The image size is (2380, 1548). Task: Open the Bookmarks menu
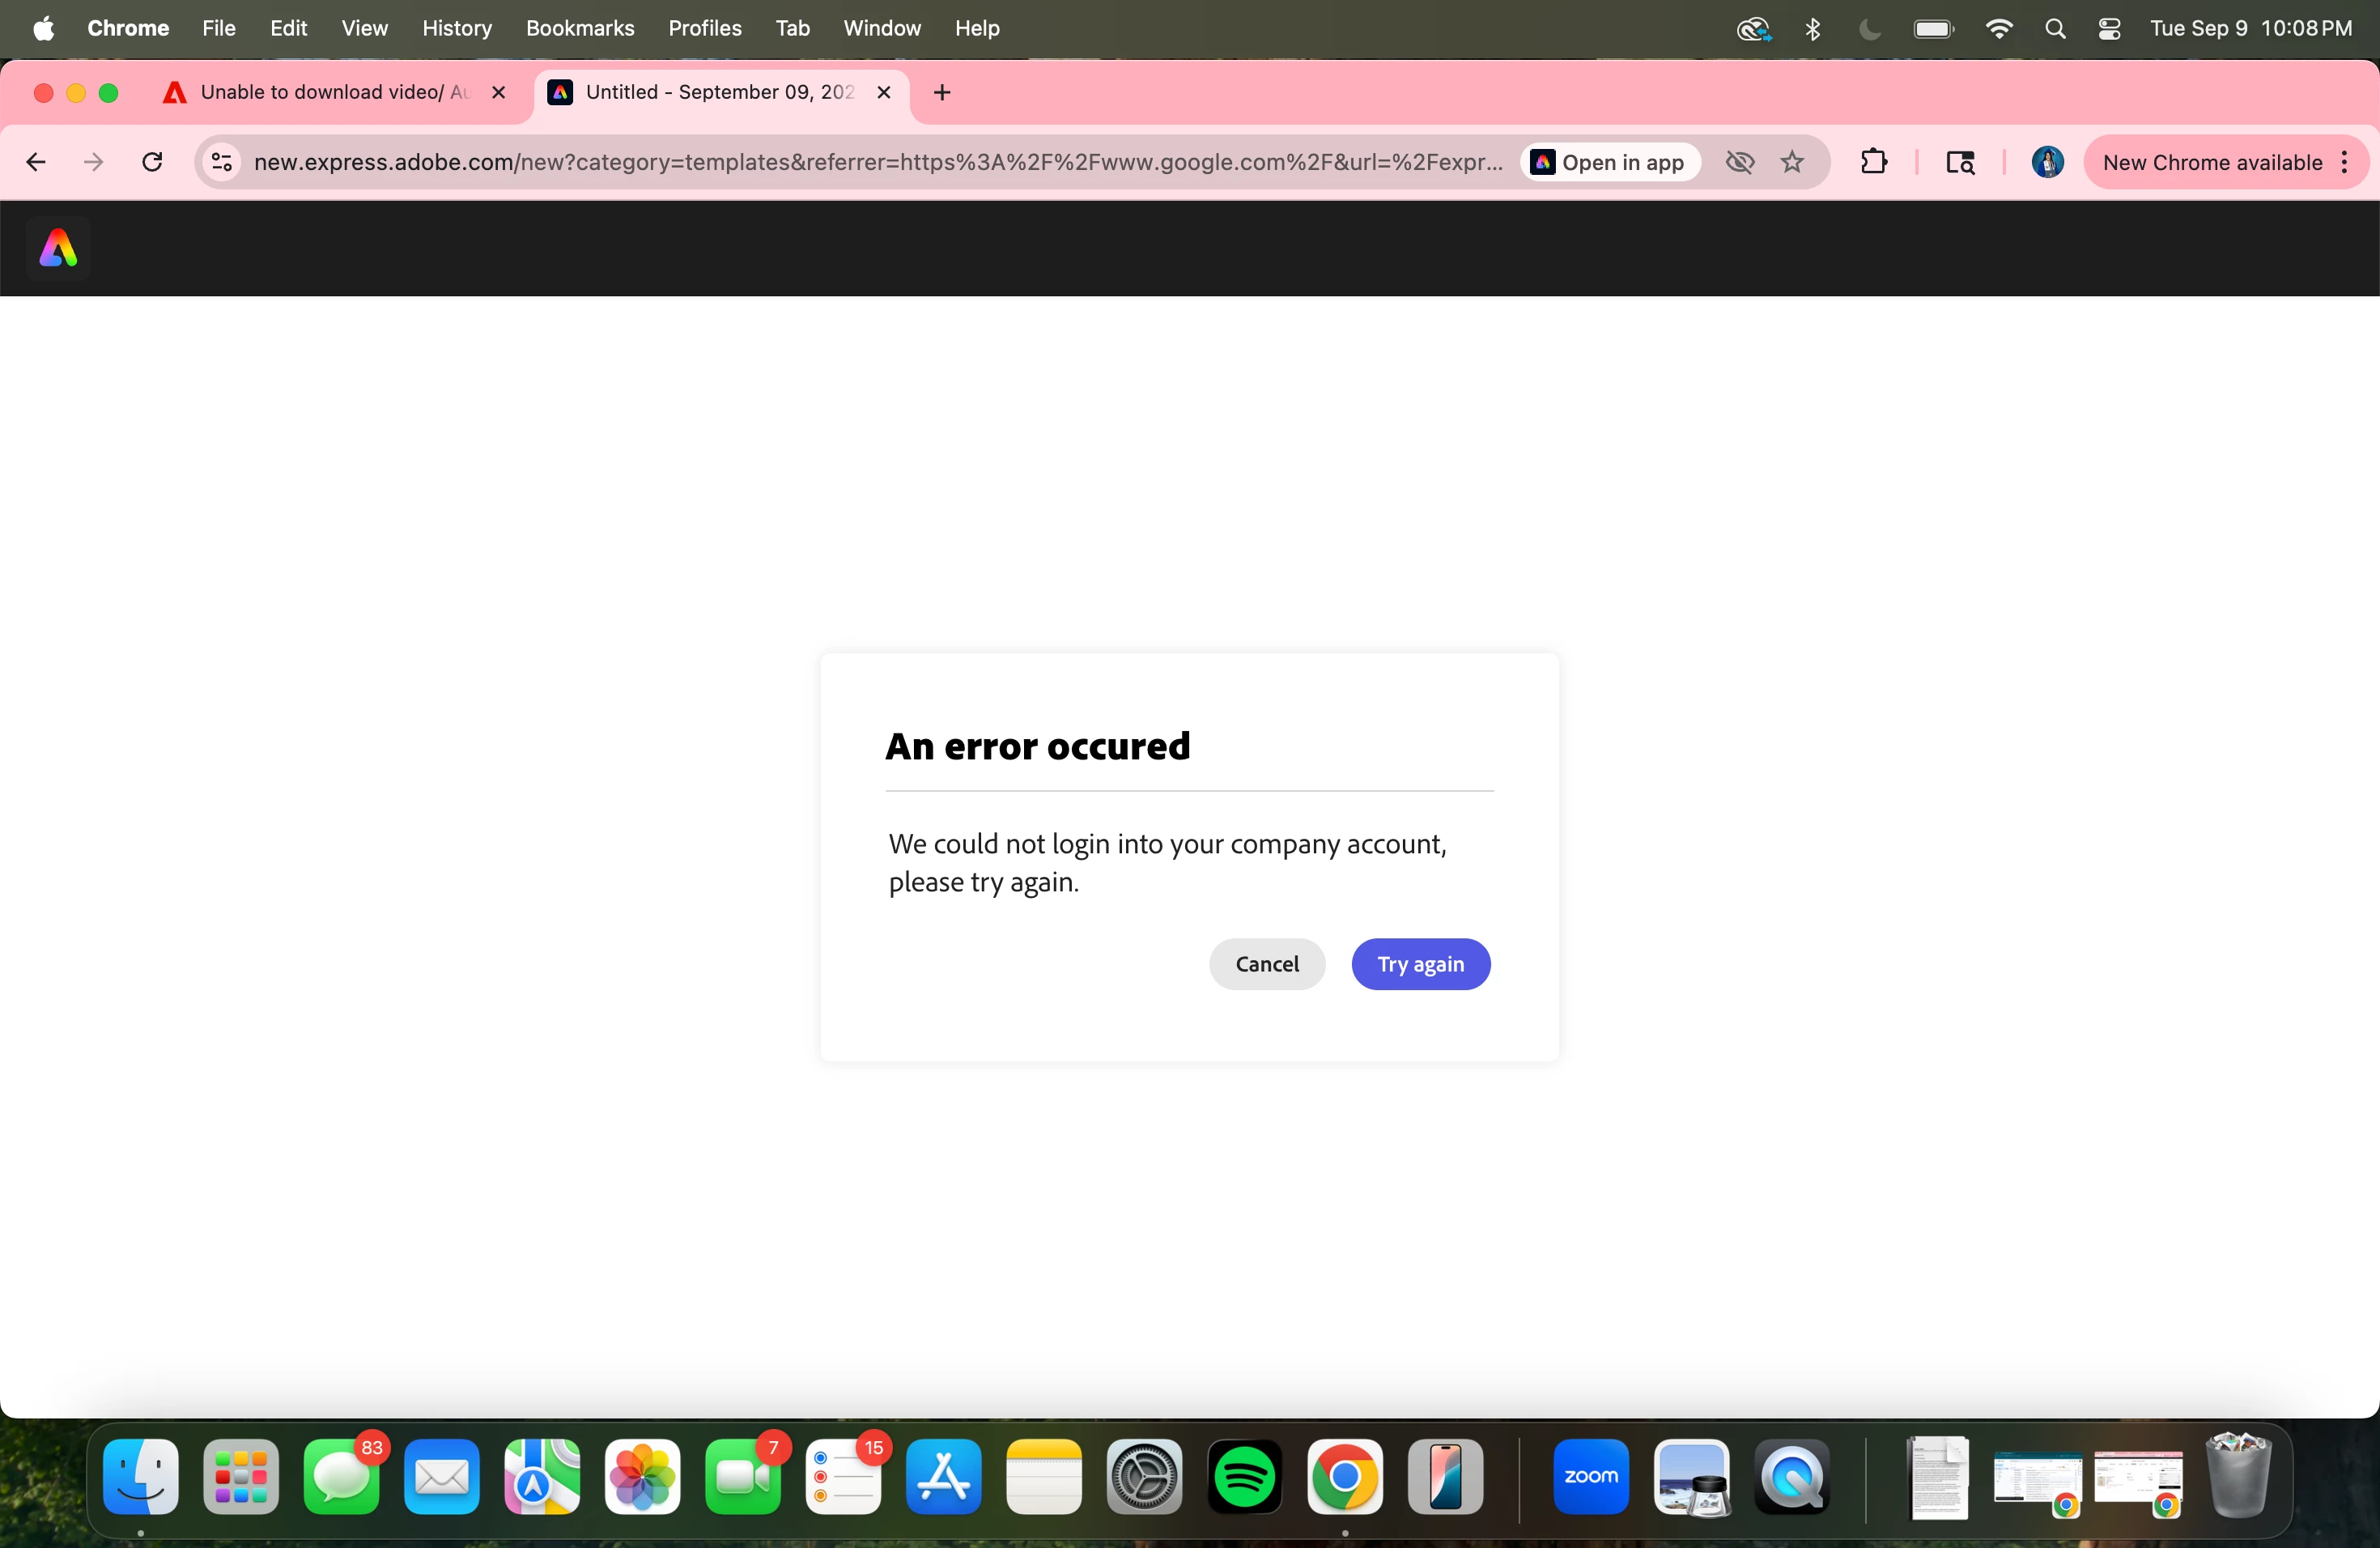pos(580,29)
